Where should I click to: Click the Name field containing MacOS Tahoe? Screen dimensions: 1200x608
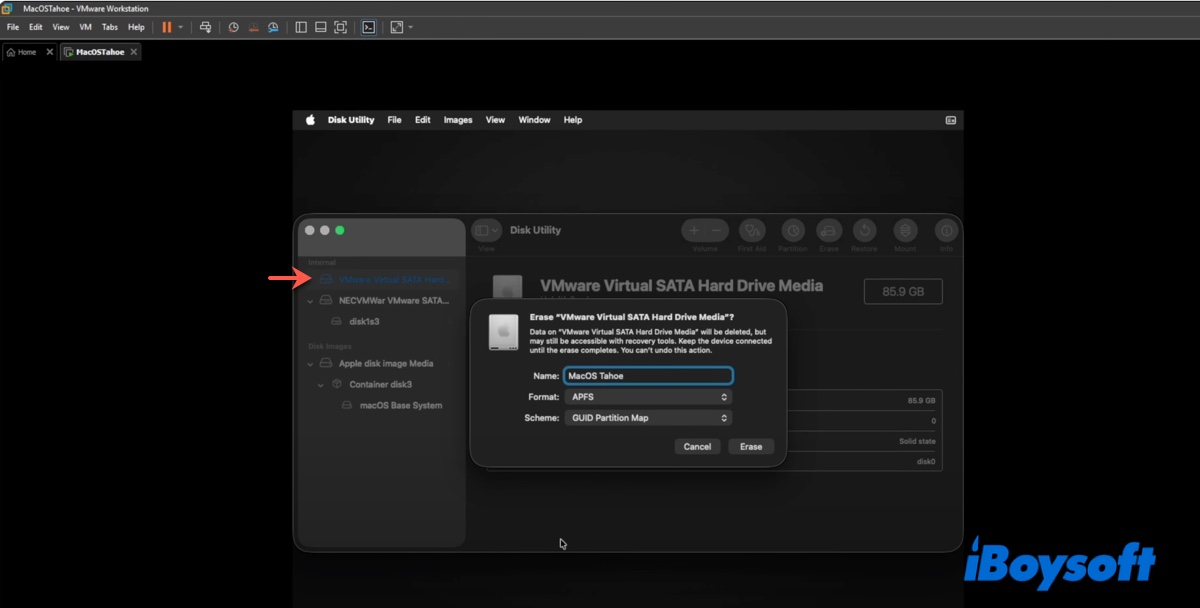648,376
